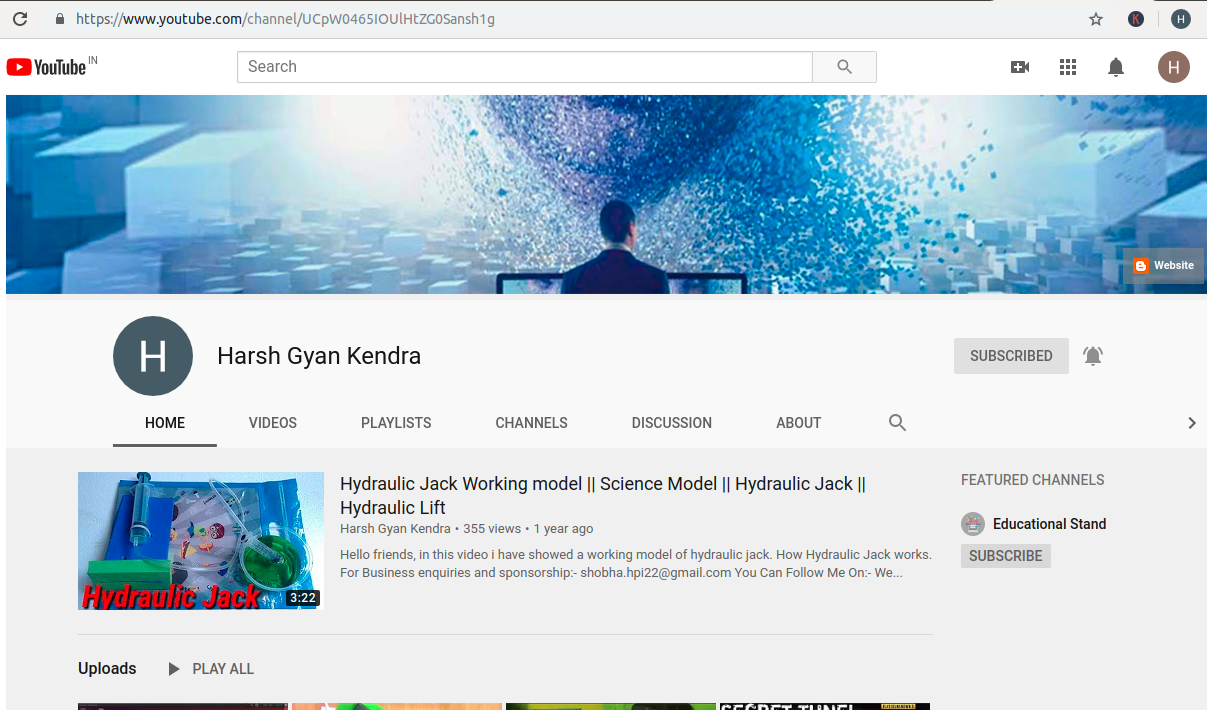Click the Harsh Gyan Kendra name under the video
Screen dimensions: 1207x710
pyautogui.click(x=395, y=529)
